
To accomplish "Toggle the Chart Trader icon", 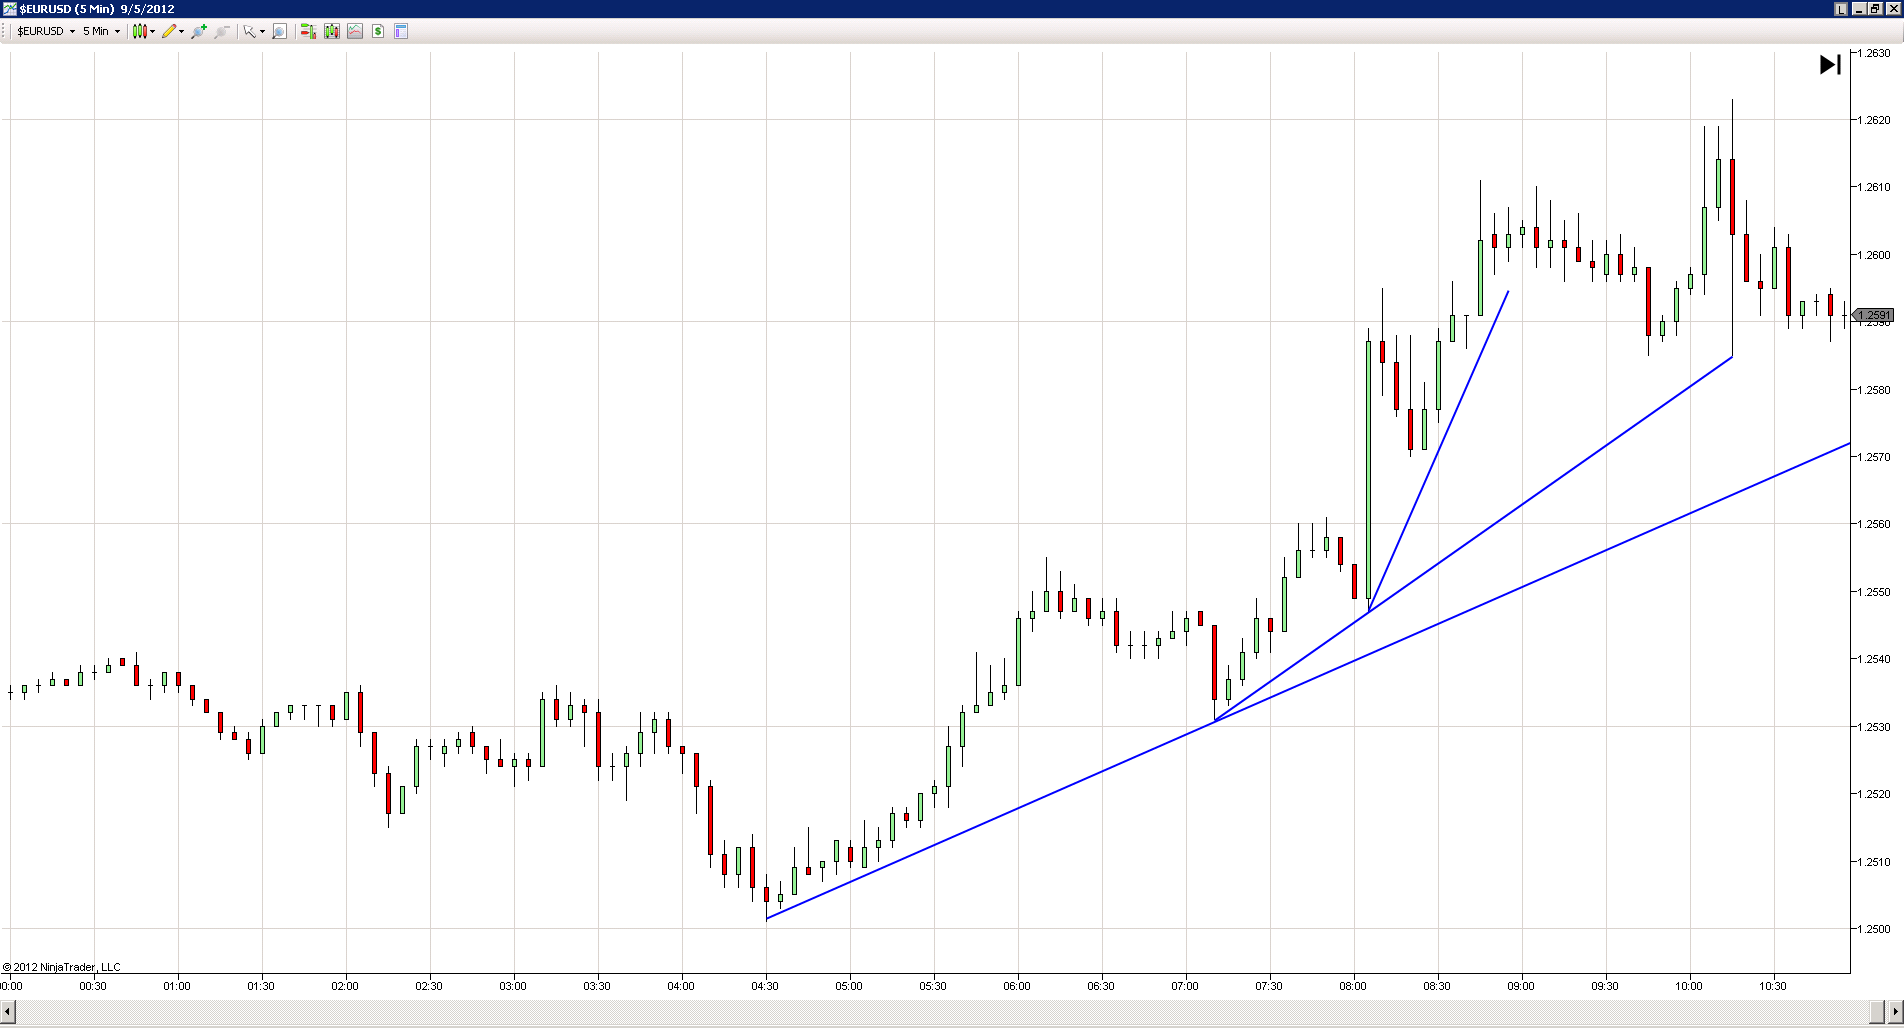I will click(308, 31).
